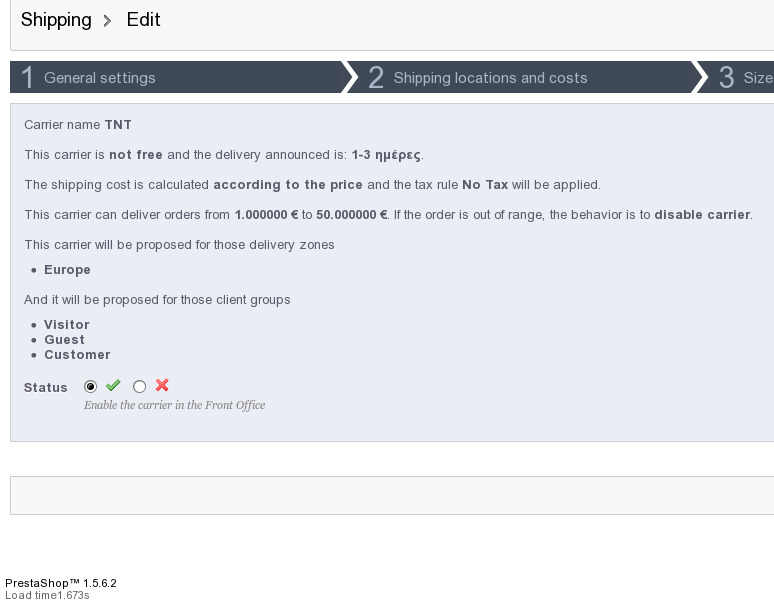
Task: Click the large step number 2
Action: click(x=376, y=77)
